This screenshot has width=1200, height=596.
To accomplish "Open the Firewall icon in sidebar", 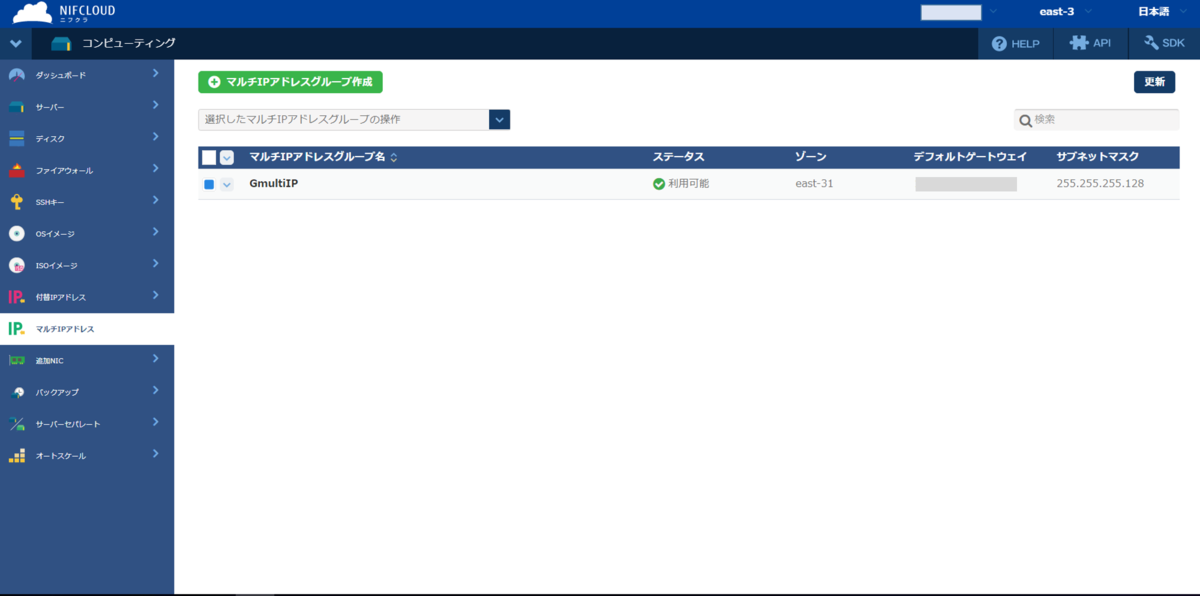I will tap(17, 170).
